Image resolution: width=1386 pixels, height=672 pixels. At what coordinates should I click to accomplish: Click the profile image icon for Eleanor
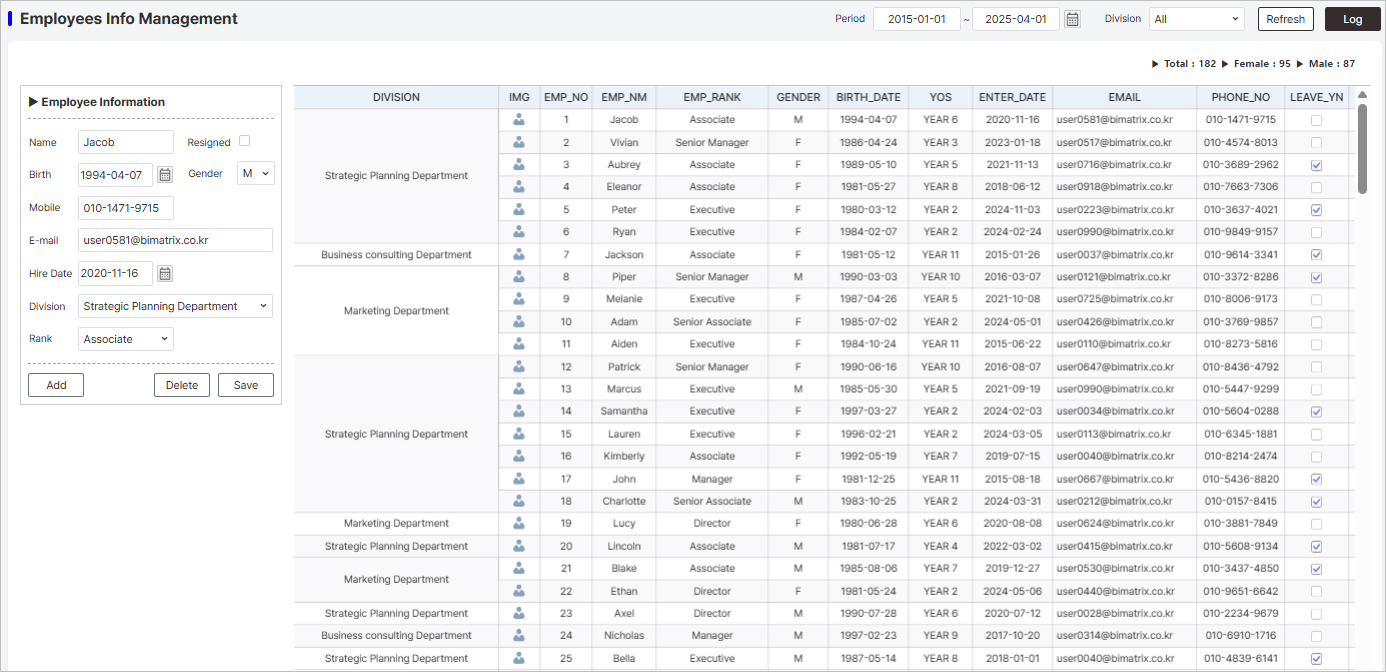(x=519, y=187)
